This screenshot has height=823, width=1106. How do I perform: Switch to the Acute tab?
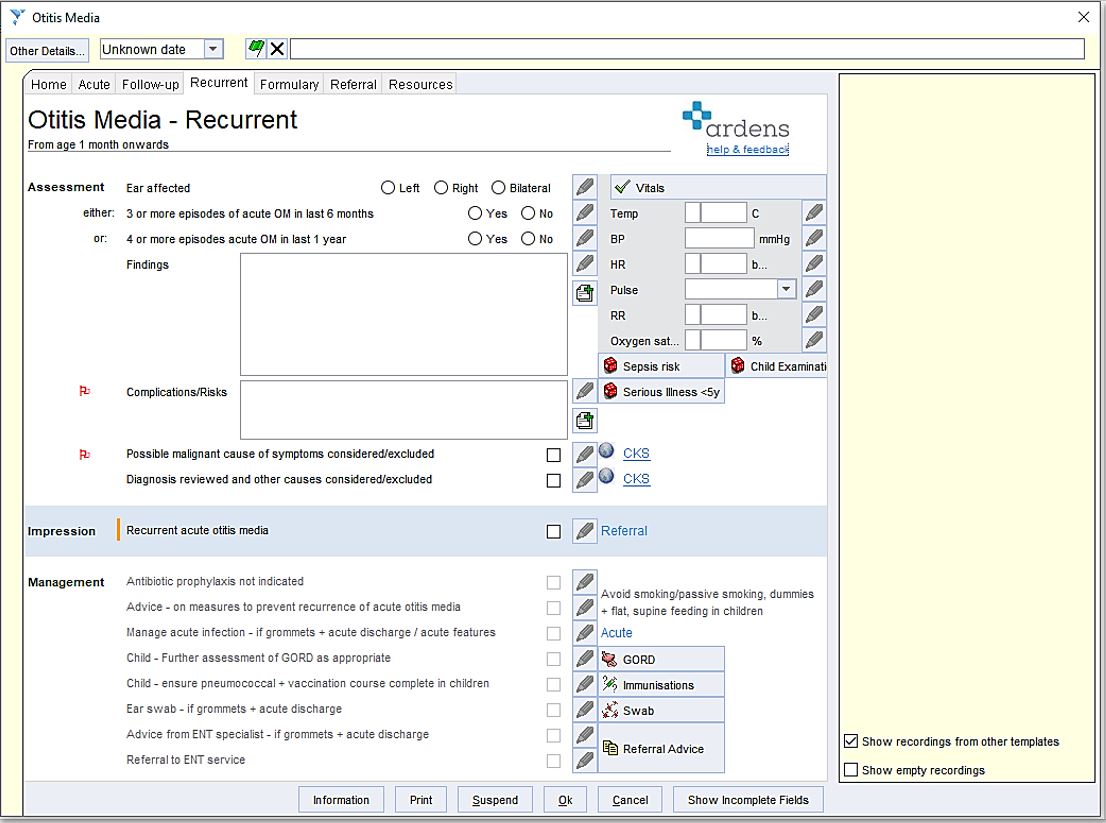point(94,84)
